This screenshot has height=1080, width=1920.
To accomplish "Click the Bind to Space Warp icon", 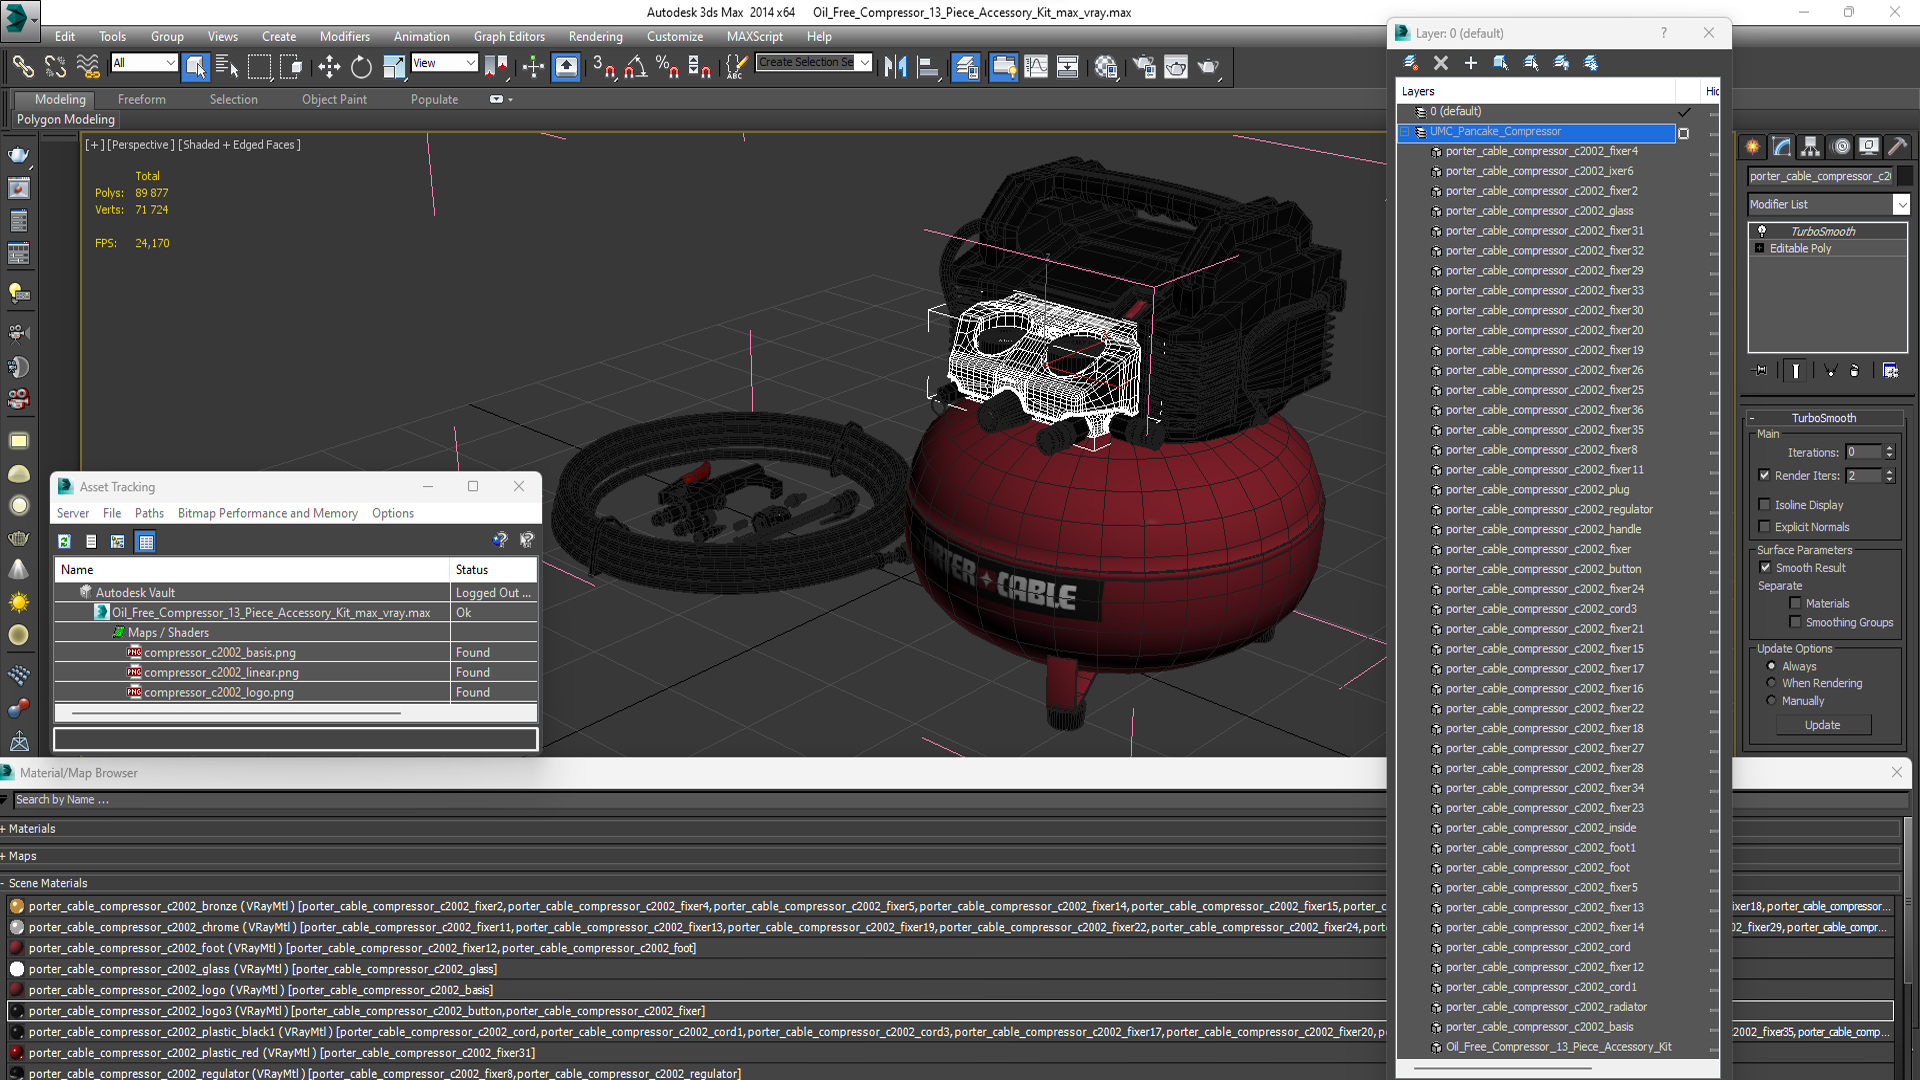I will click(x=88, y=67).
